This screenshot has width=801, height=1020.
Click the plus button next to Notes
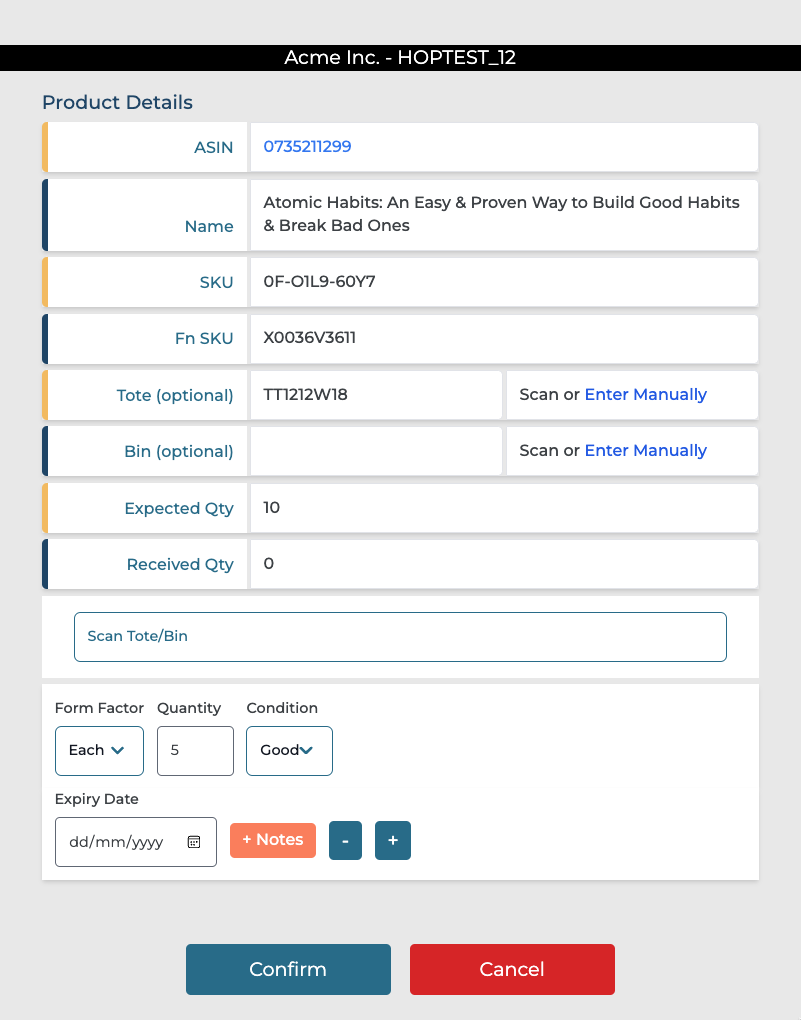(393, 841)
